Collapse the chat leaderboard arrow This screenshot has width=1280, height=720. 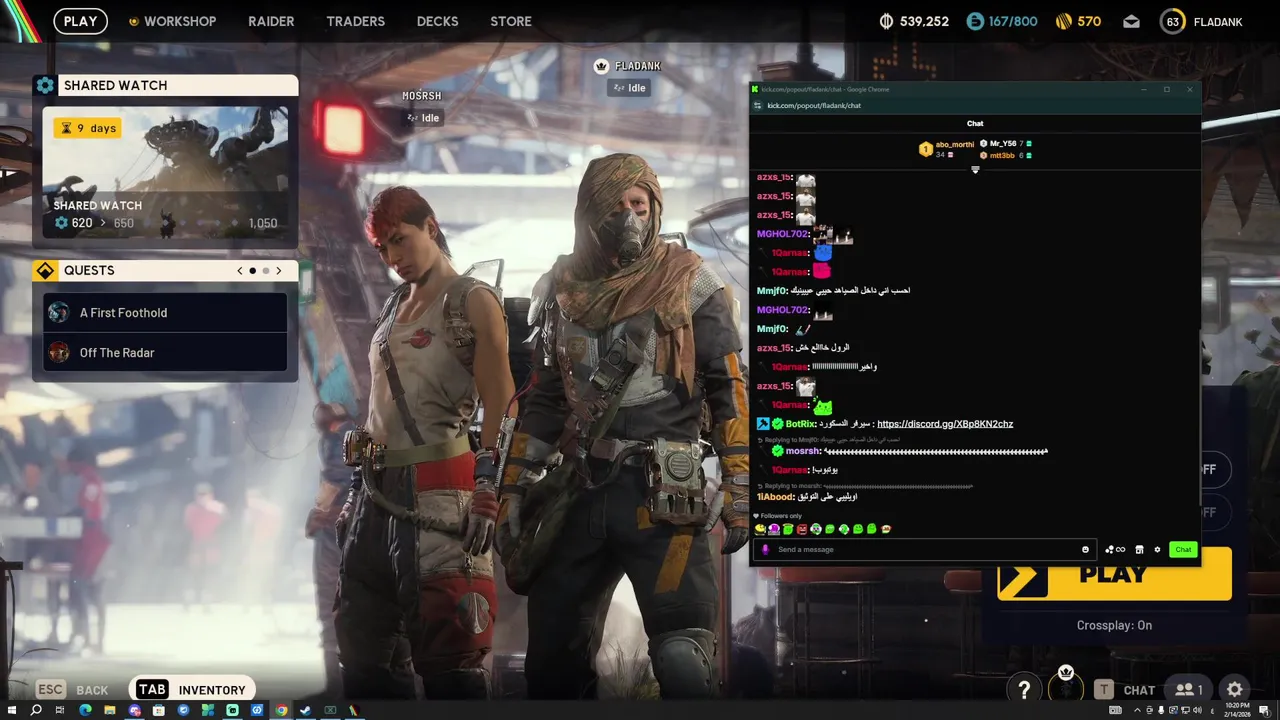[975, 170]
